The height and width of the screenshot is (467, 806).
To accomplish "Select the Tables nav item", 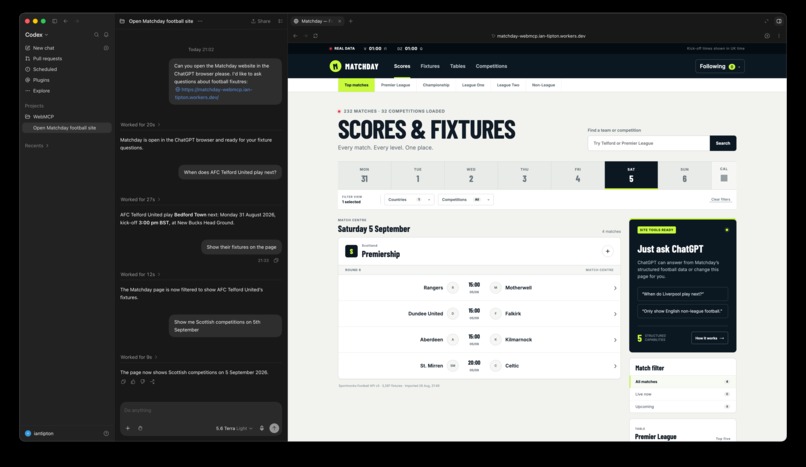I will [x=457, y=66].
